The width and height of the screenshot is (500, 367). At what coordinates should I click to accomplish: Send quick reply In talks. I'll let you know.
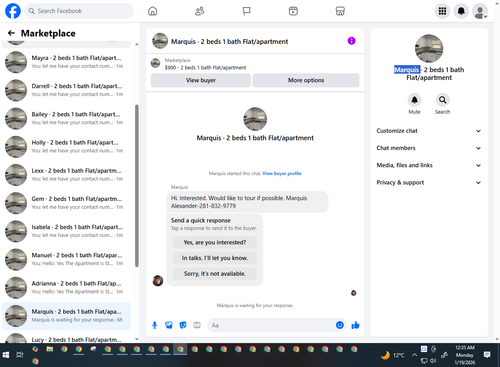coord(215,258)
